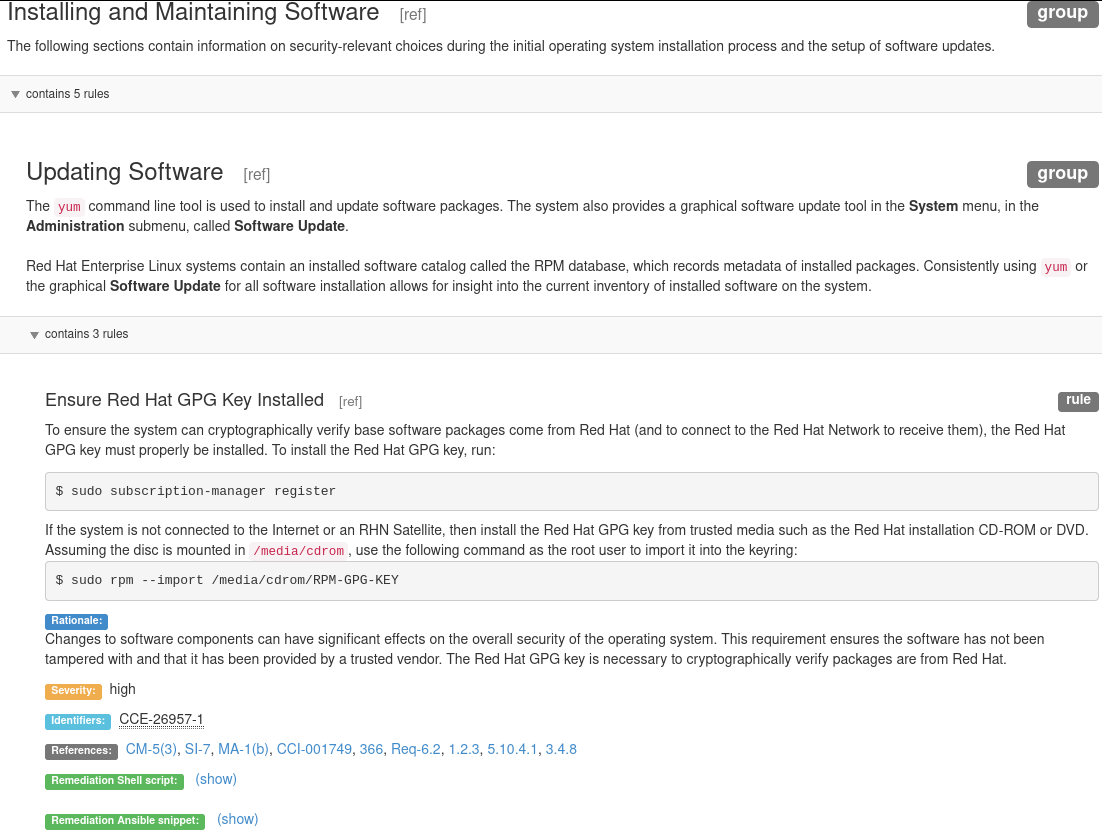1102x835 pixels.
Task: Open the CM-5(3) reference link
Action: pos(151,749)
